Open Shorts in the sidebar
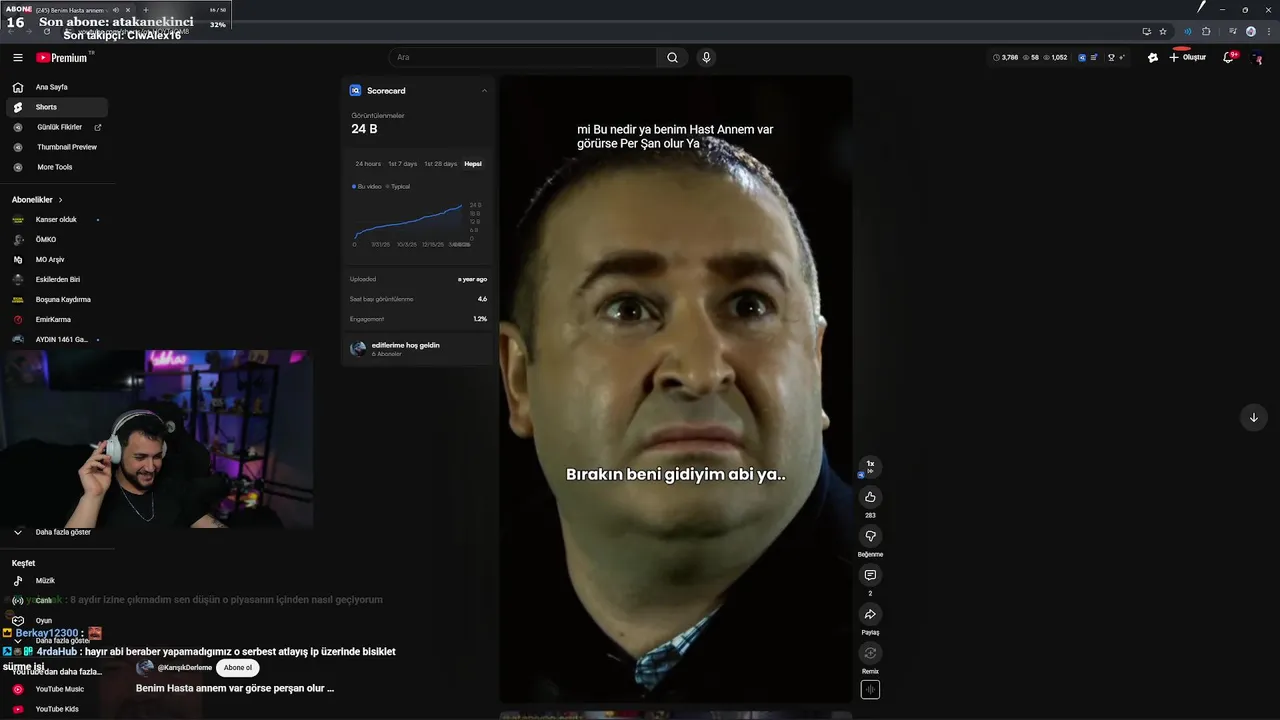The width and height of the screenshot is (1280, 720). coord(57,107)
